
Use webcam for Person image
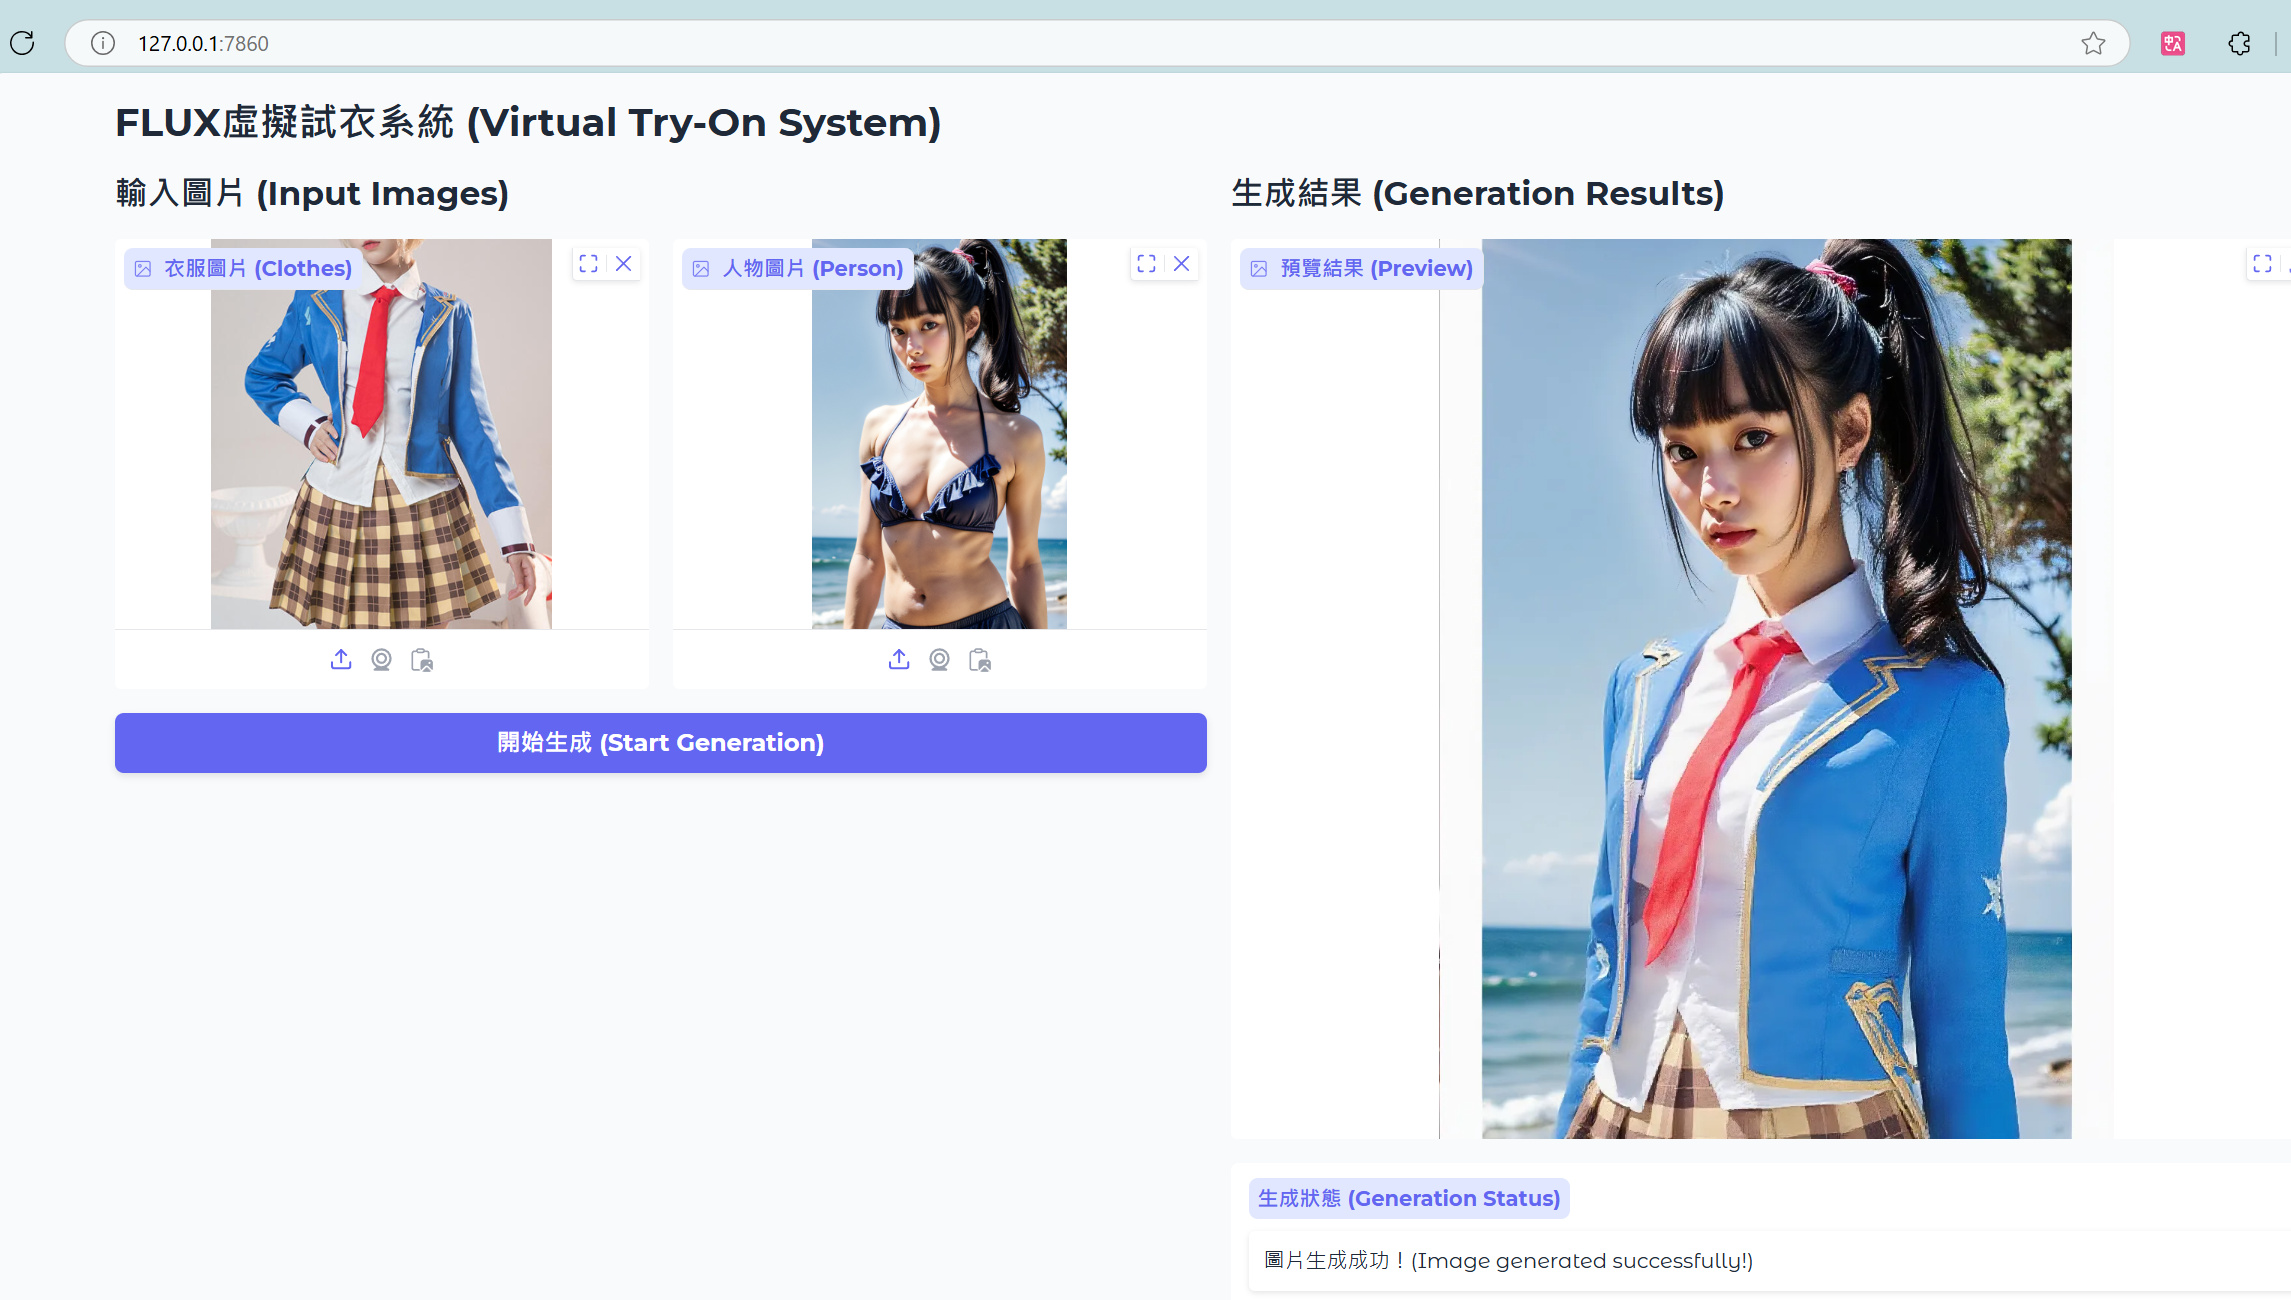[x=939, y=660]
